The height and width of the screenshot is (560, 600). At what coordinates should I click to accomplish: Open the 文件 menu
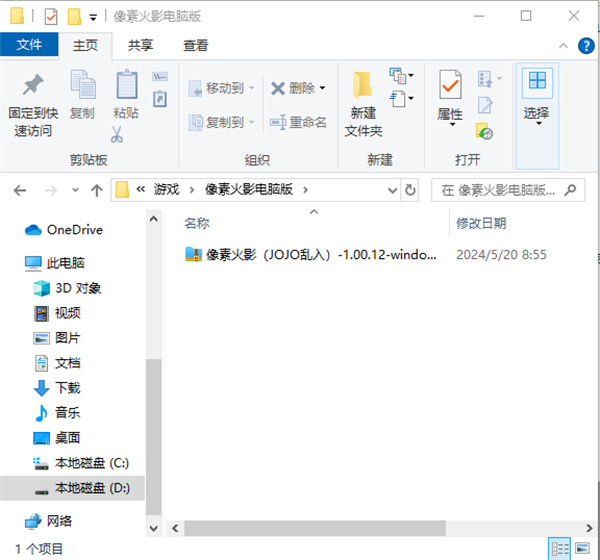click(29, 45)
